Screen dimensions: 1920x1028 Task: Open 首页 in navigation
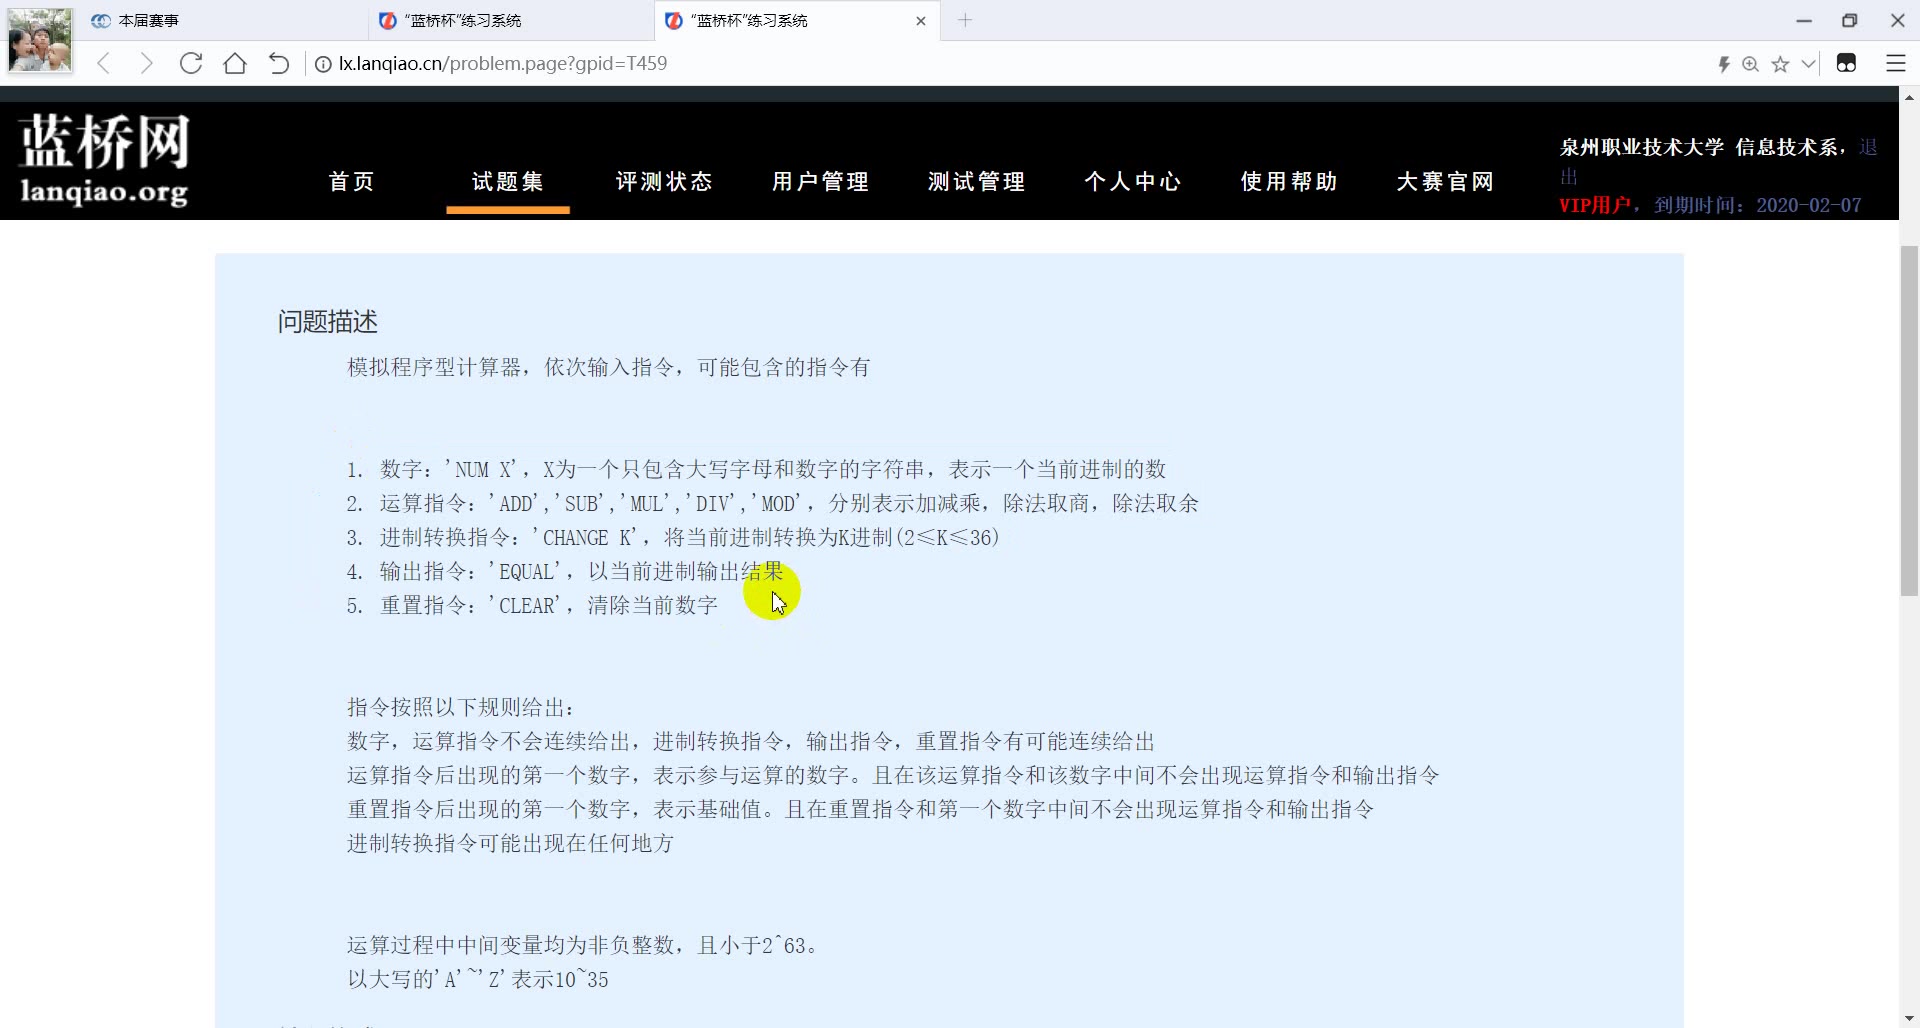point(352,181)
